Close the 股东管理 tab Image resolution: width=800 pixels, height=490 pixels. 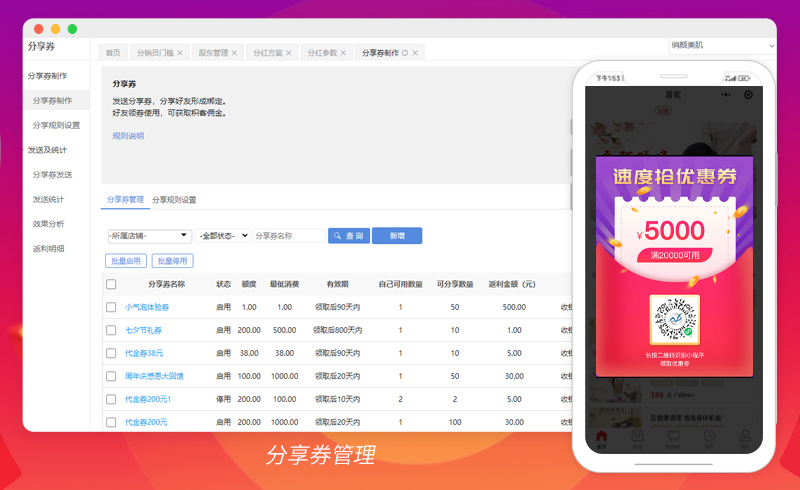[234, 52]
